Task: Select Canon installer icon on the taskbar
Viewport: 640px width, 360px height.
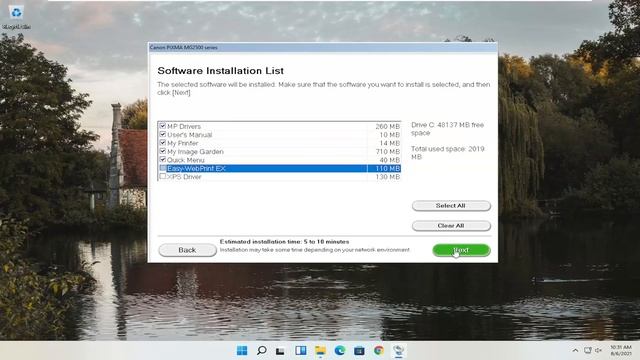Action: (398, 351)
